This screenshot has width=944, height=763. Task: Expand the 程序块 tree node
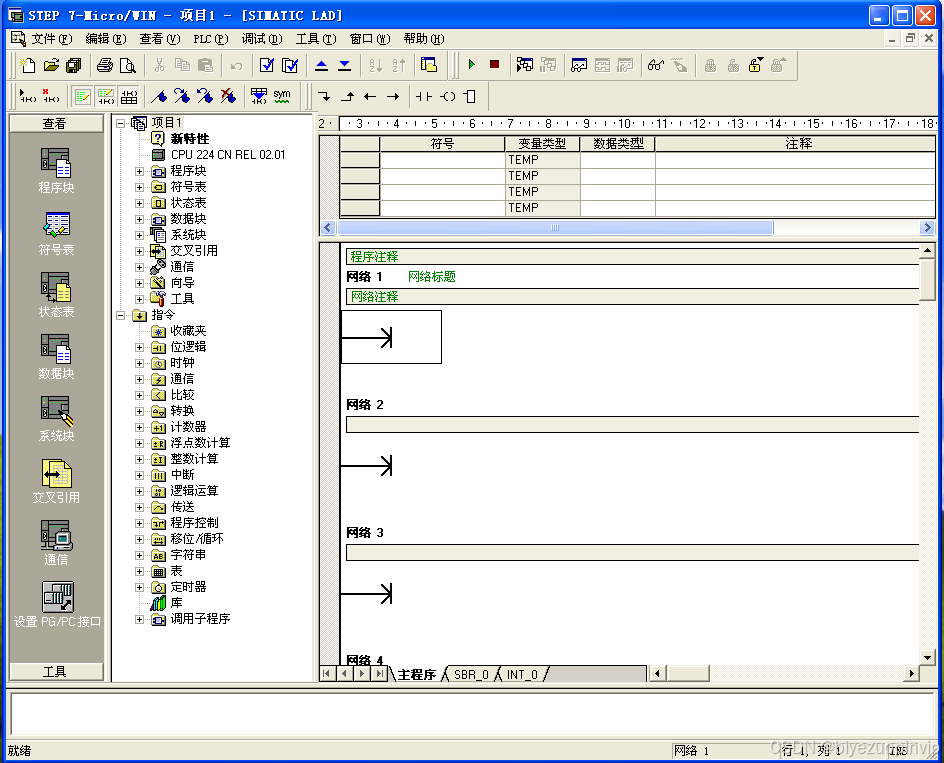[x=140, y=171]
